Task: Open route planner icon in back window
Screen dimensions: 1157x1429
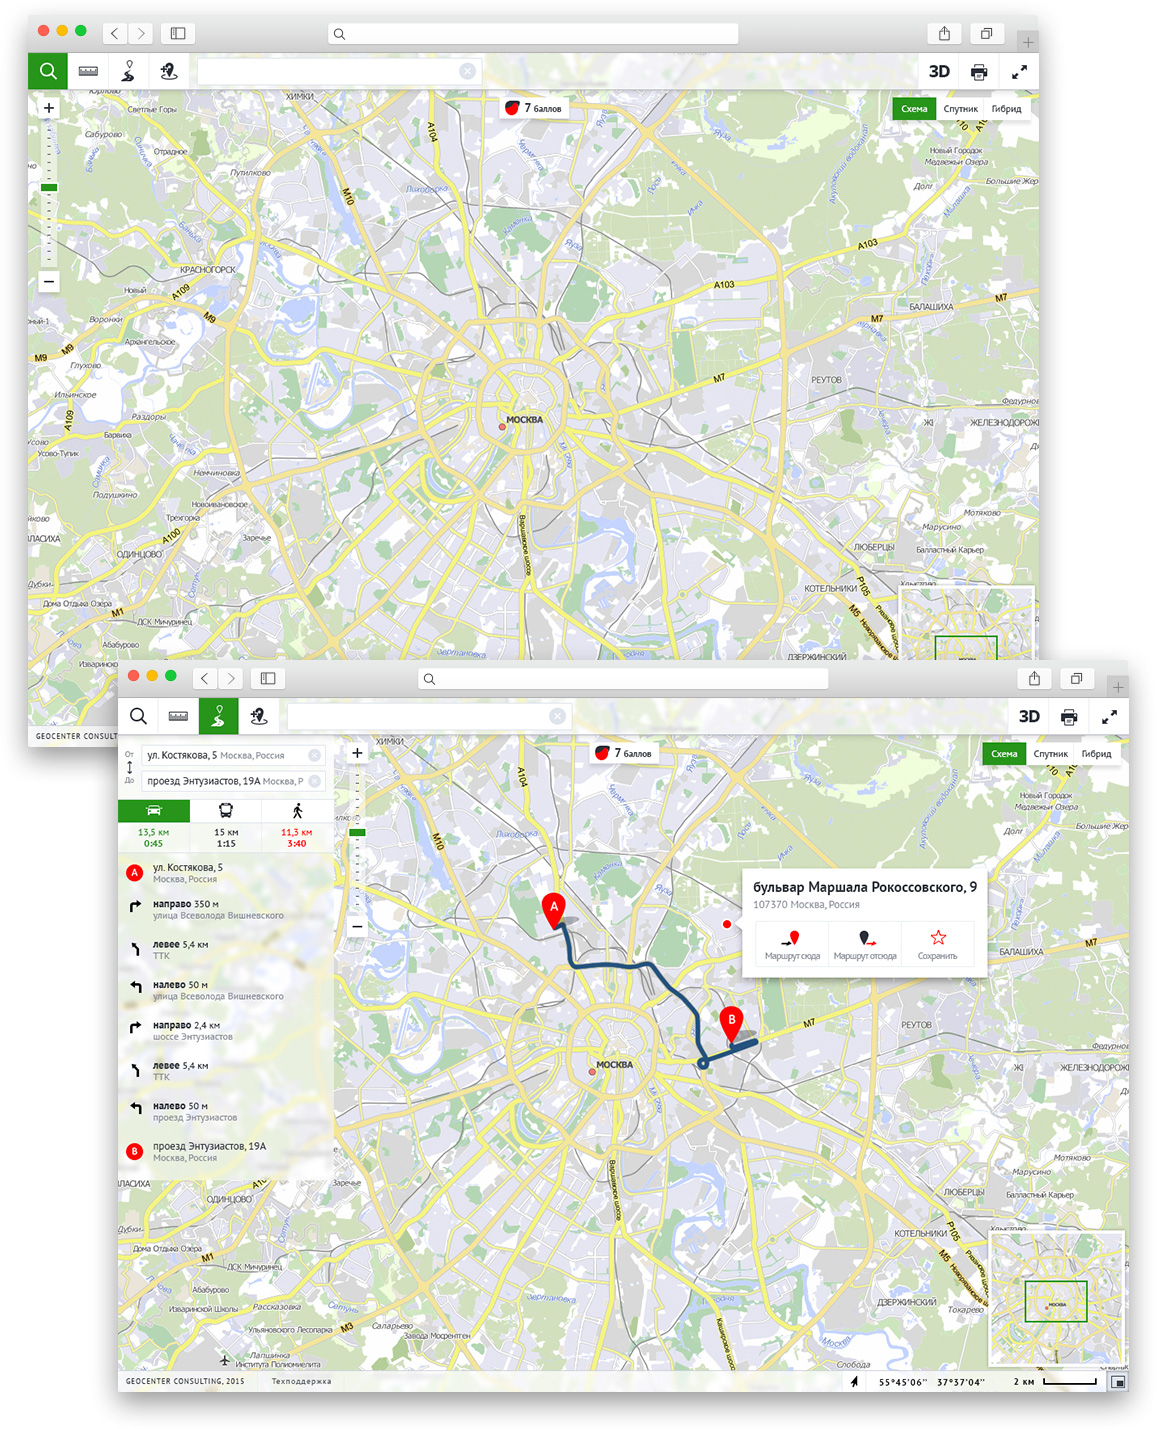Action: pos(128,71)
